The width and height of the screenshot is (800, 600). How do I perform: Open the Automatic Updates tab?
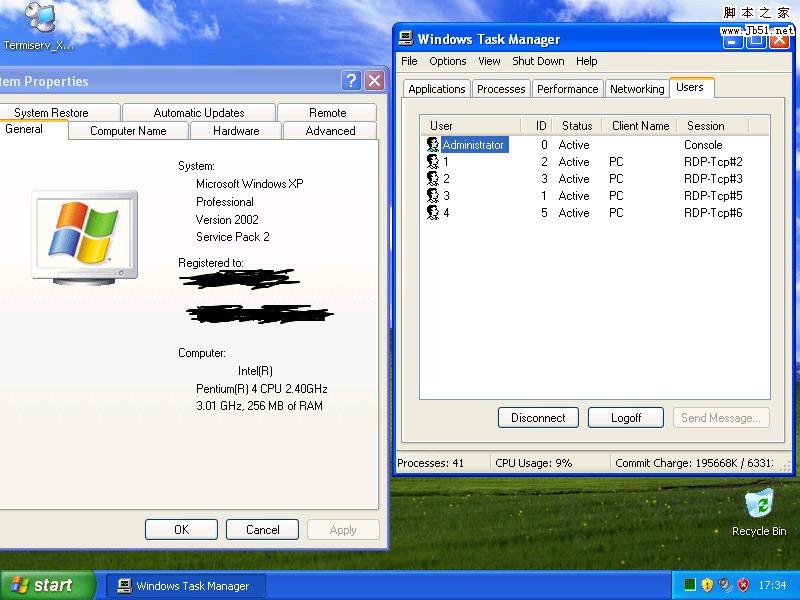pos(199,112)
